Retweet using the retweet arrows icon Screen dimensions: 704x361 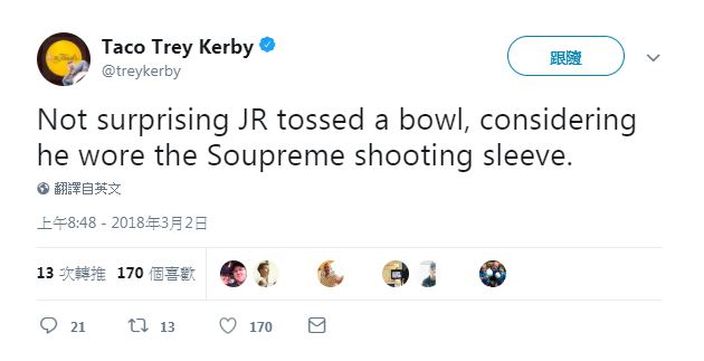tap(138, 326)
